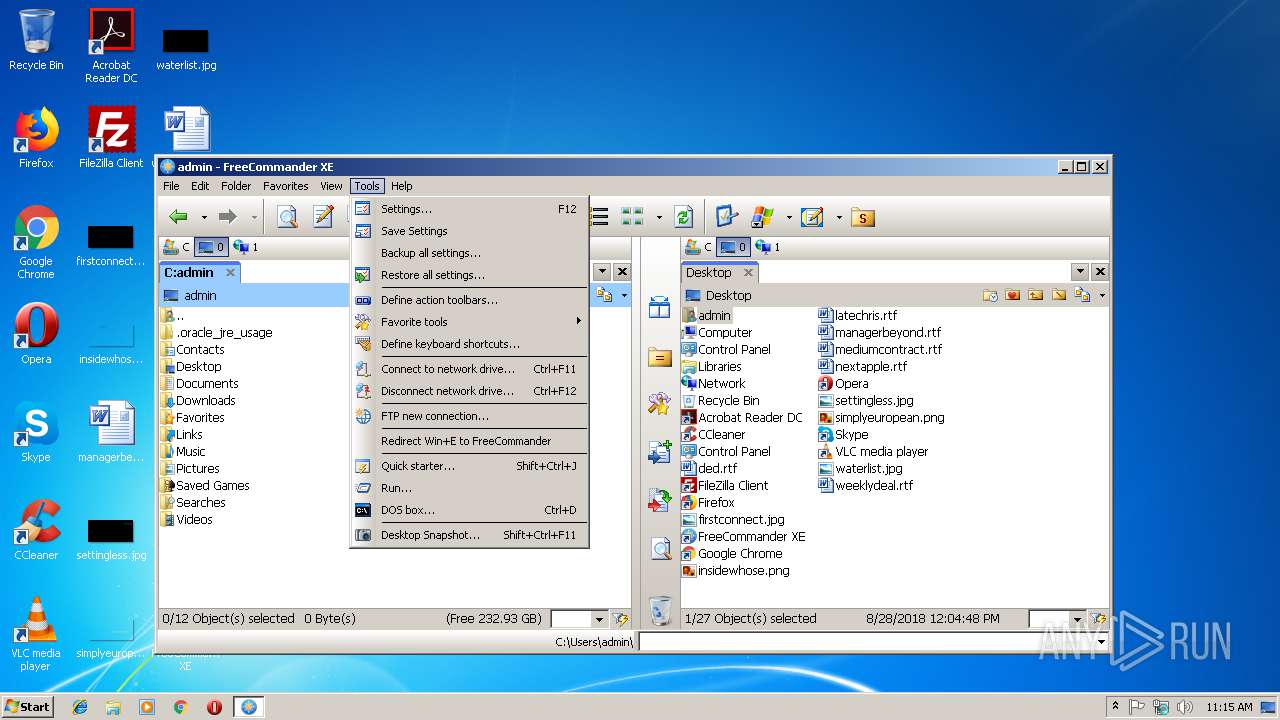Open dropdown arrow next to notepad icon

[838, 217]
